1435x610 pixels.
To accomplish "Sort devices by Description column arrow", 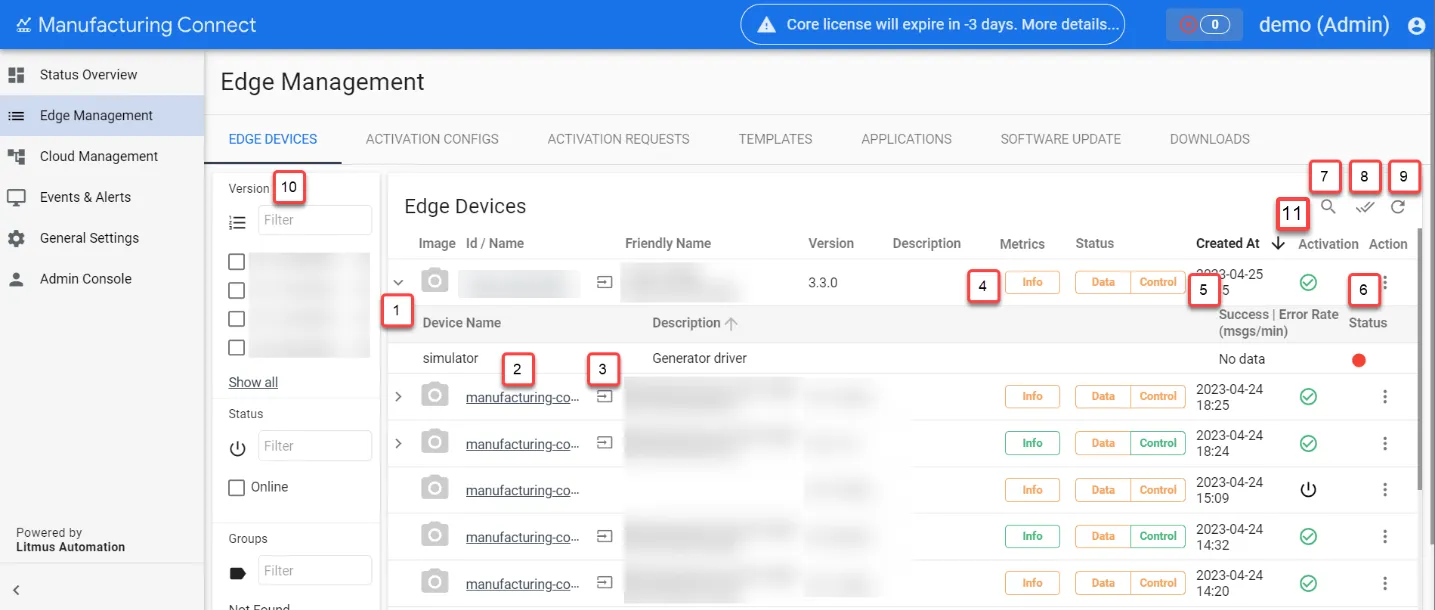I will 731,323.
